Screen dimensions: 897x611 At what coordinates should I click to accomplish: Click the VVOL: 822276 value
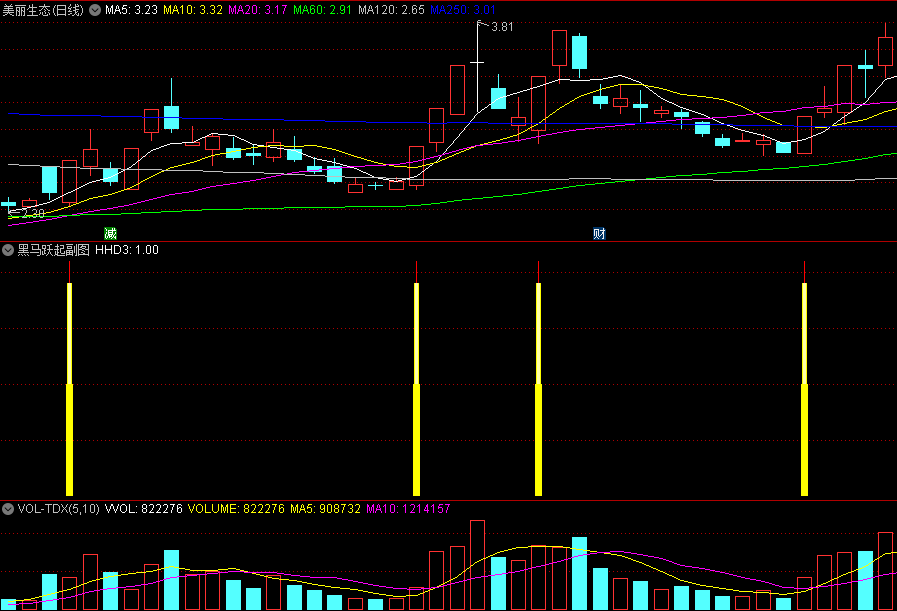[144, 509]
